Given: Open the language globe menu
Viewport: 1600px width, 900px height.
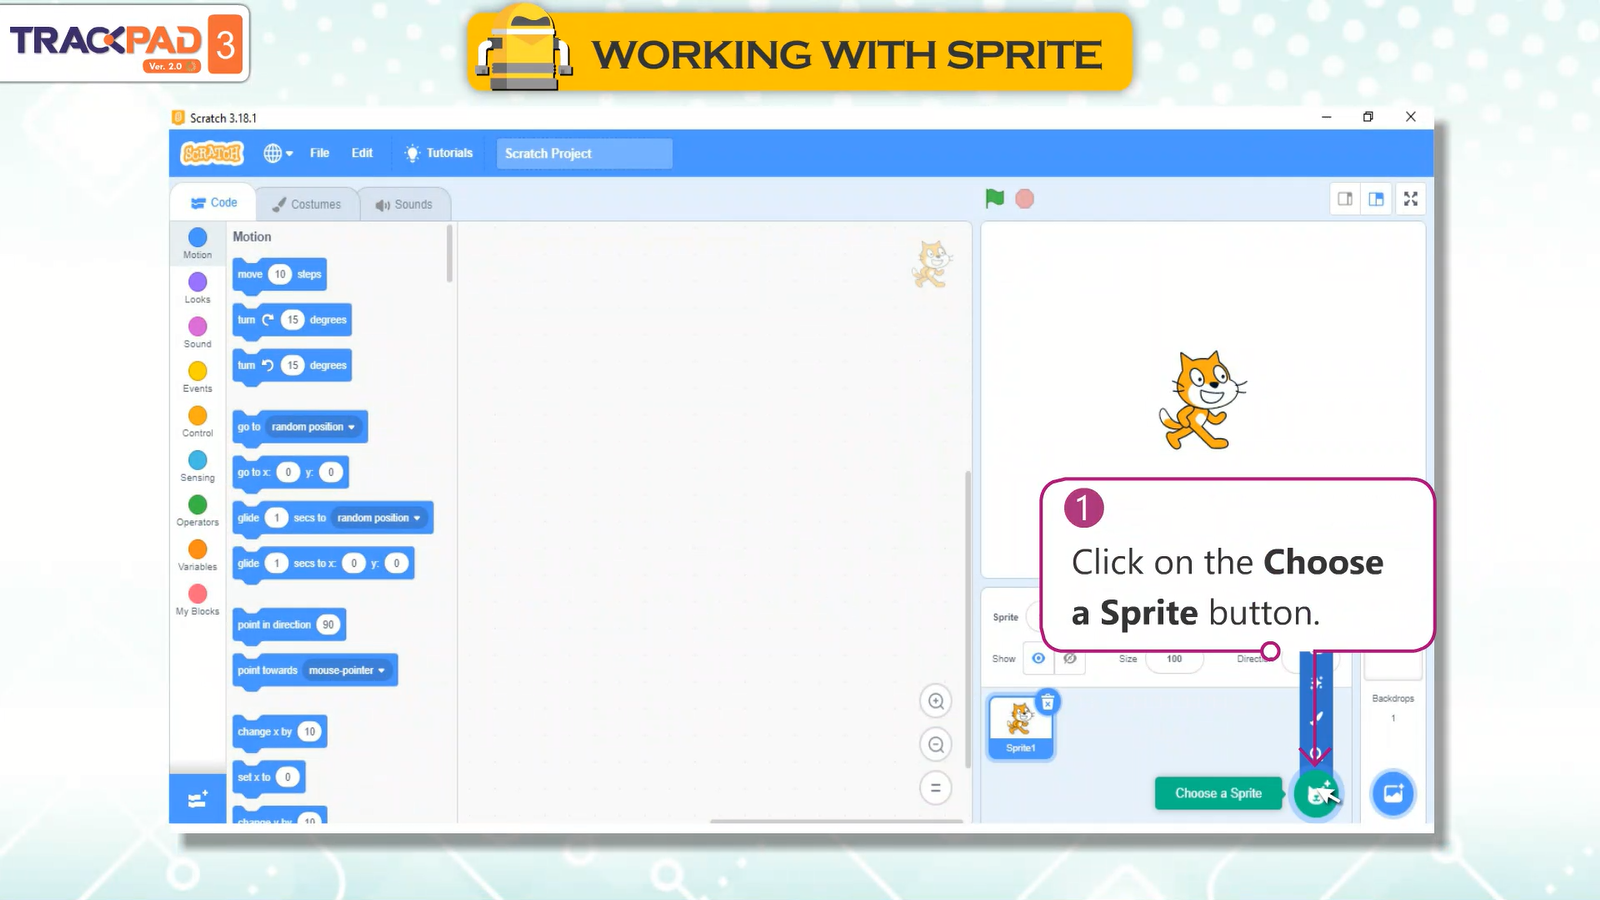Looking at the screenshot, I should [x=278, y=153].
